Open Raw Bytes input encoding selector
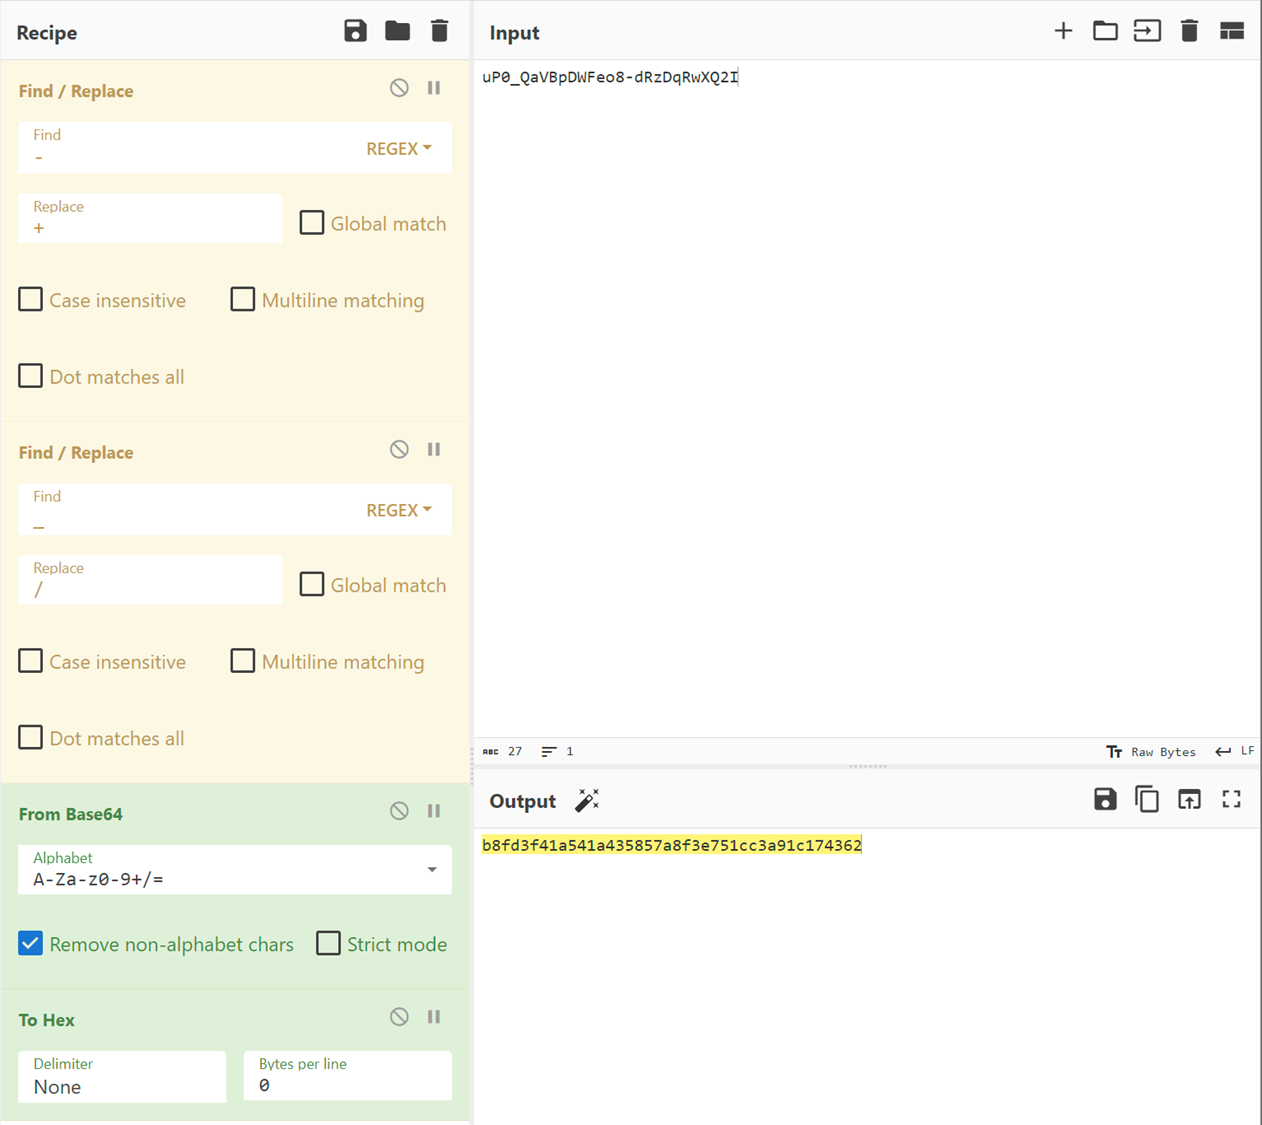Image resolution: width=1262 pixels, height=1125 pixels. [x=1151, y=751]
